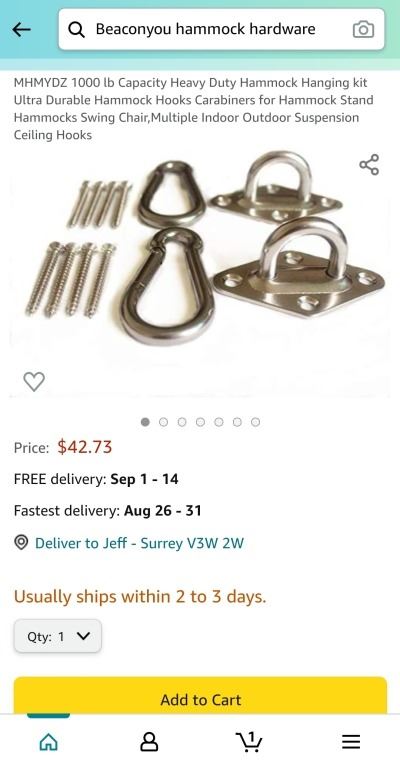Select last product image dot
The image size is (400, 768).
pos(256,422)
